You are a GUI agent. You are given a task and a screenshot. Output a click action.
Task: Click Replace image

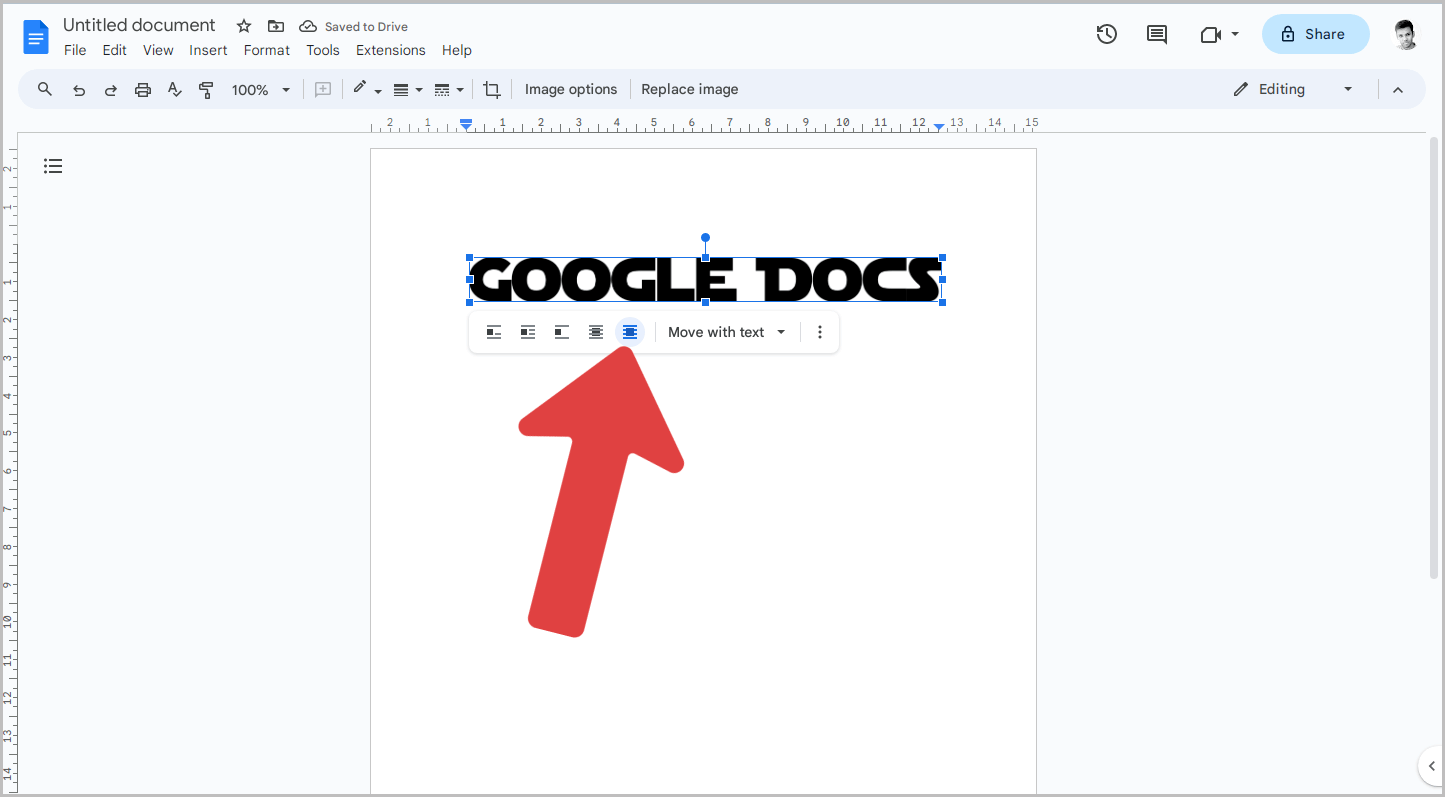(x=690, y=89)
